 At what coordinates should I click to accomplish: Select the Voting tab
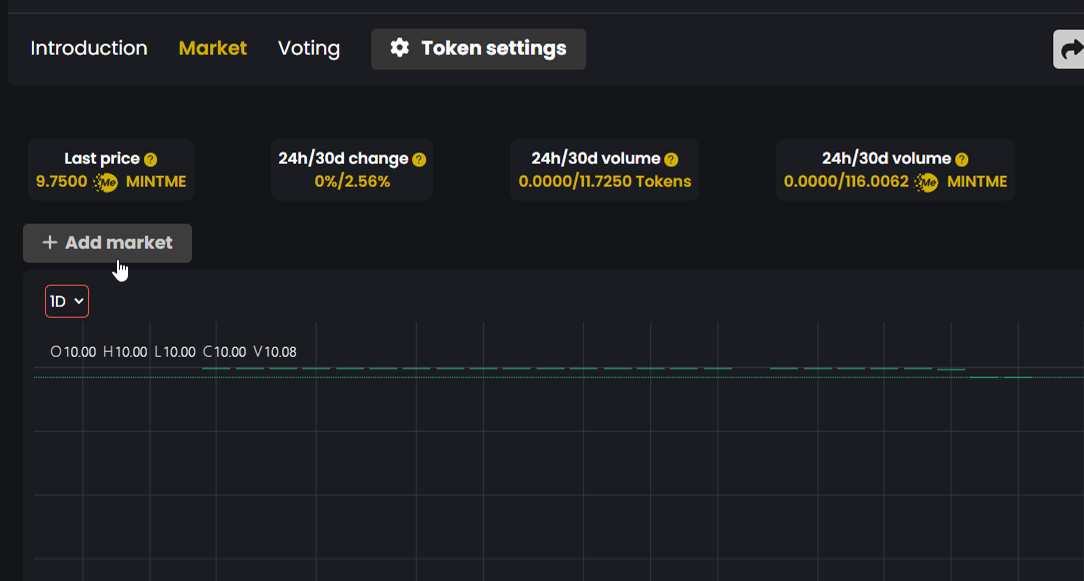coord(308,47)
